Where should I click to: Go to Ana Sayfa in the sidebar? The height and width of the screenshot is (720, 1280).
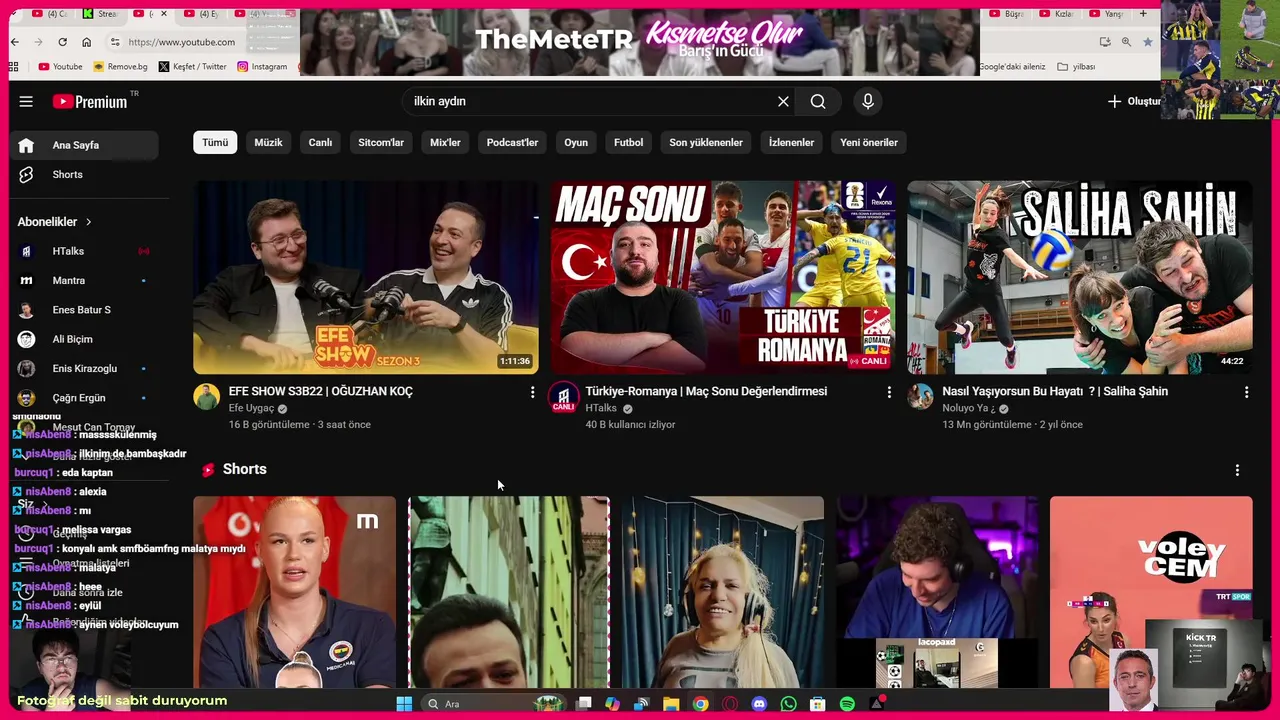coord(84,145)
